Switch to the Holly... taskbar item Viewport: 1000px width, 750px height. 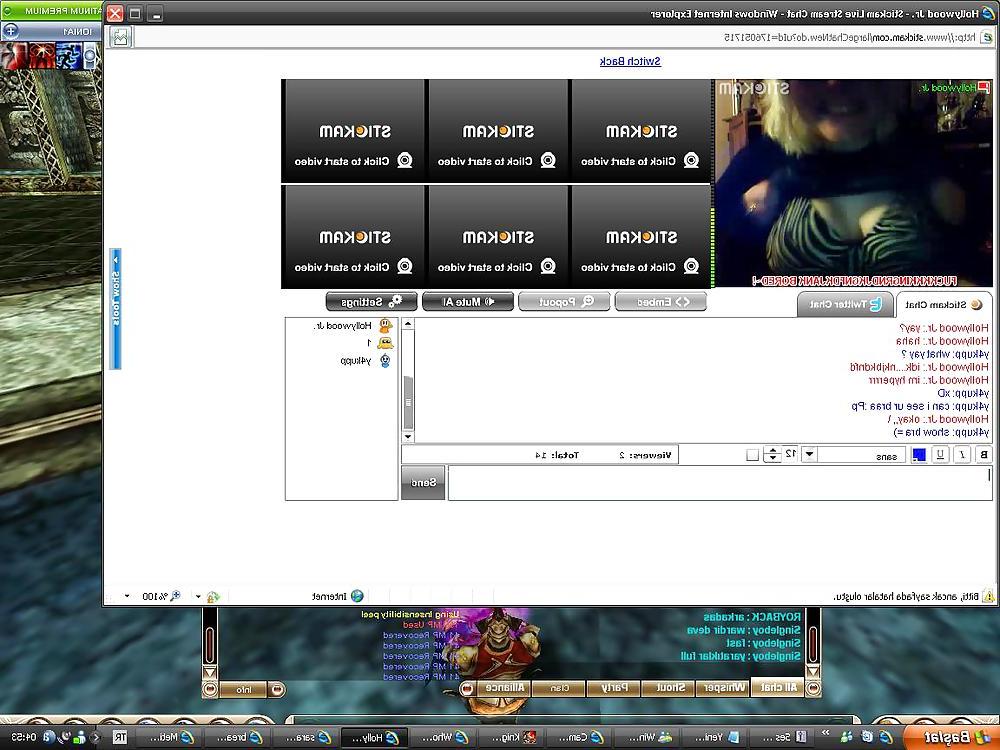coord(372,737)
